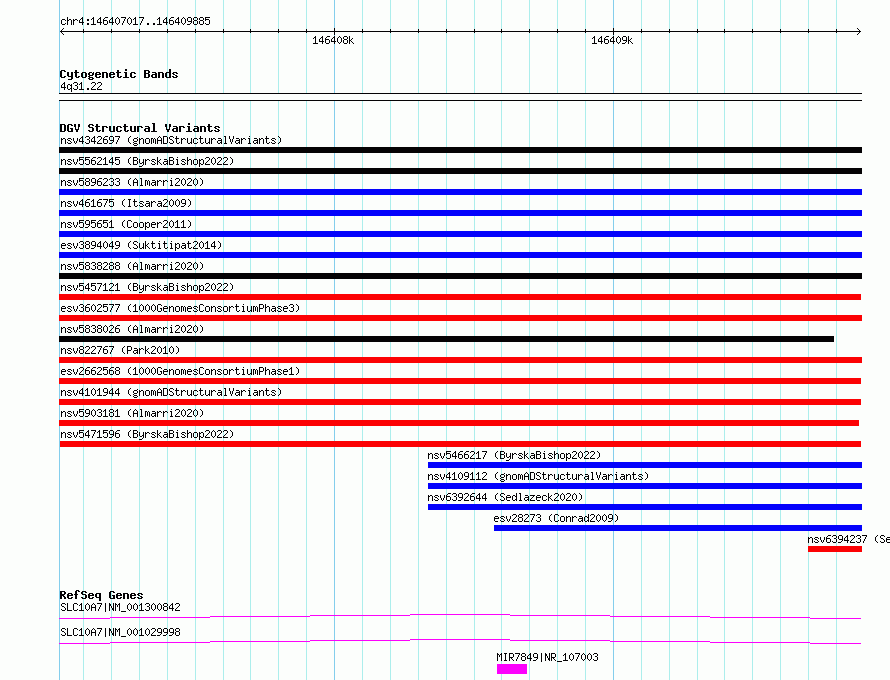This screenshot has width=890, height=680.
Task: Click nsv5471596 ByrskaBishop2022 label
Action: tap(147, 434)
